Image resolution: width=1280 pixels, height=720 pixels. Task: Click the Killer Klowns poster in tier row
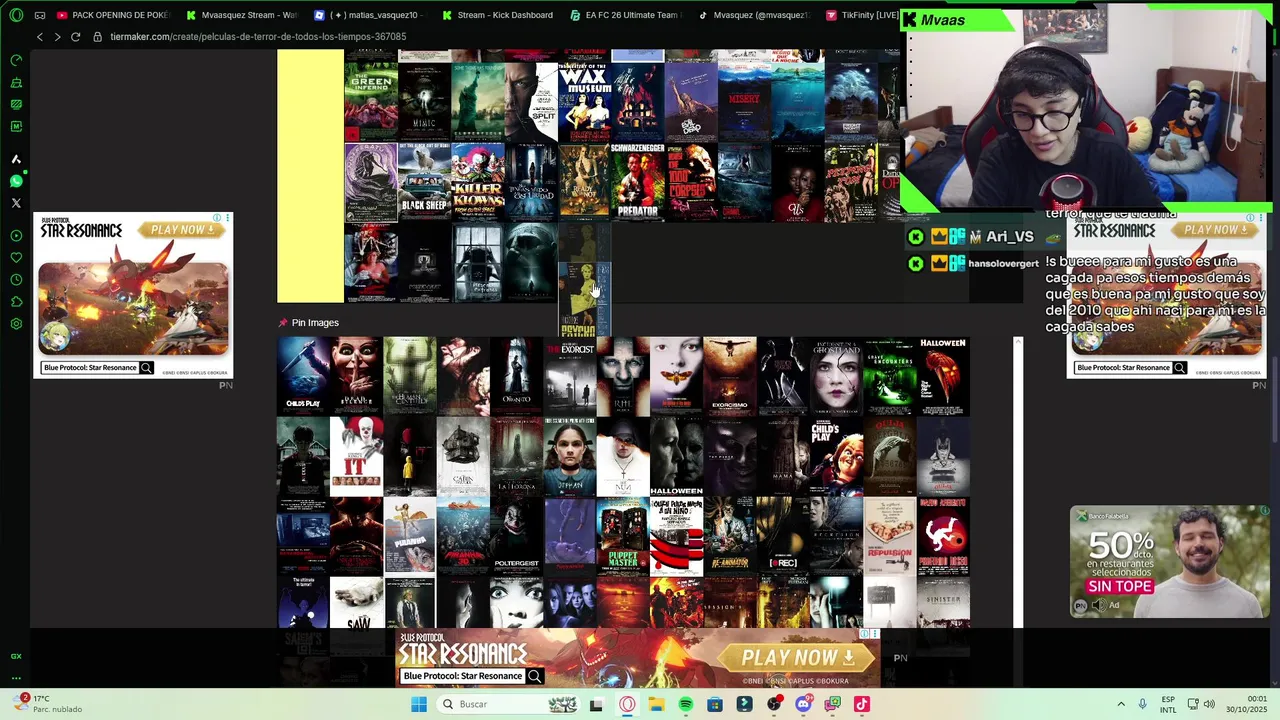click(x=478, y=182)
